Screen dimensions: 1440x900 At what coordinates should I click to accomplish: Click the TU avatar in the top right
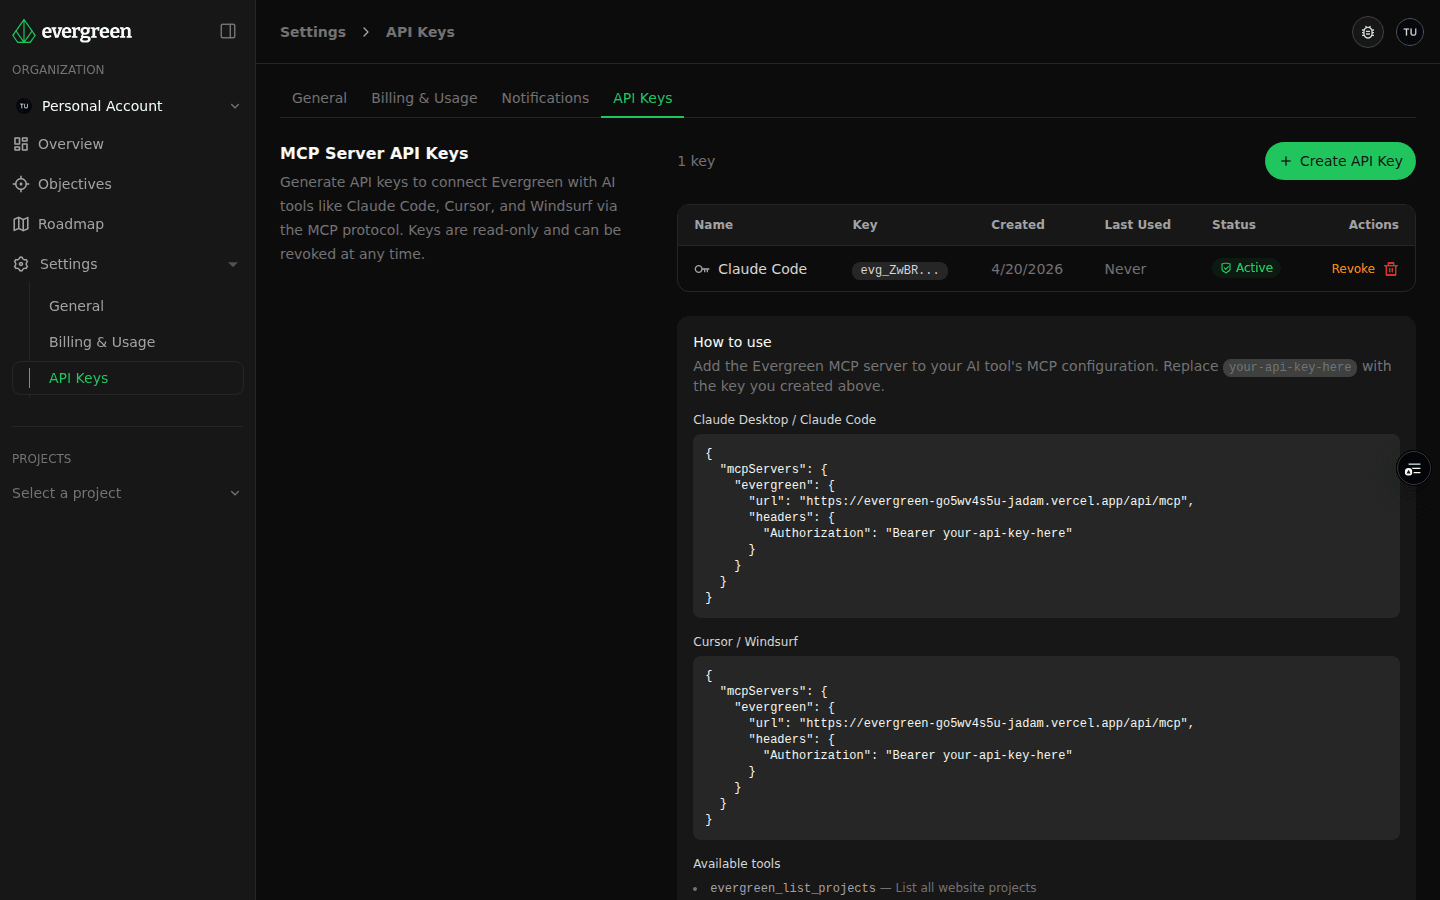[x=1409, y=31]
